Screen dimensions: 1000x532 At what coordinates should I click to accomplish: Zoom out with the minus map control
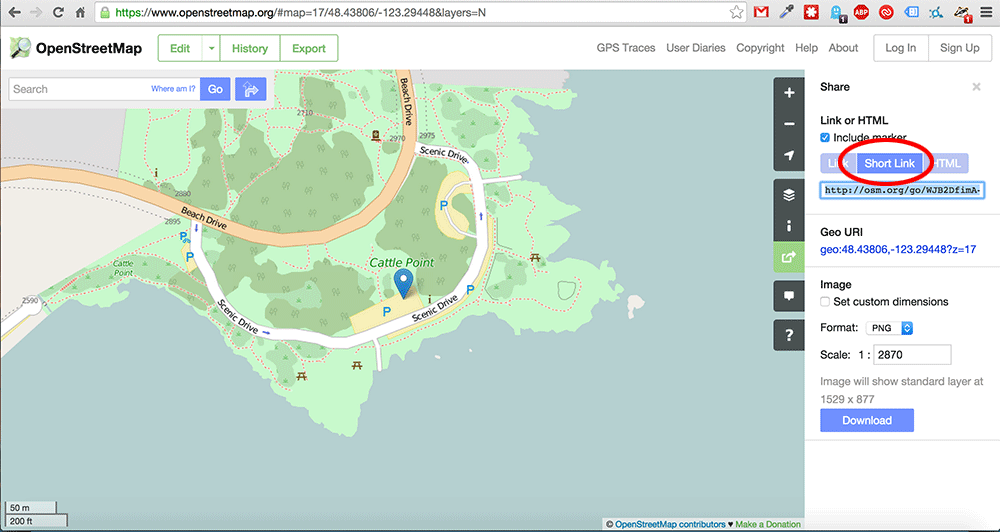click(x=789, y=124)
